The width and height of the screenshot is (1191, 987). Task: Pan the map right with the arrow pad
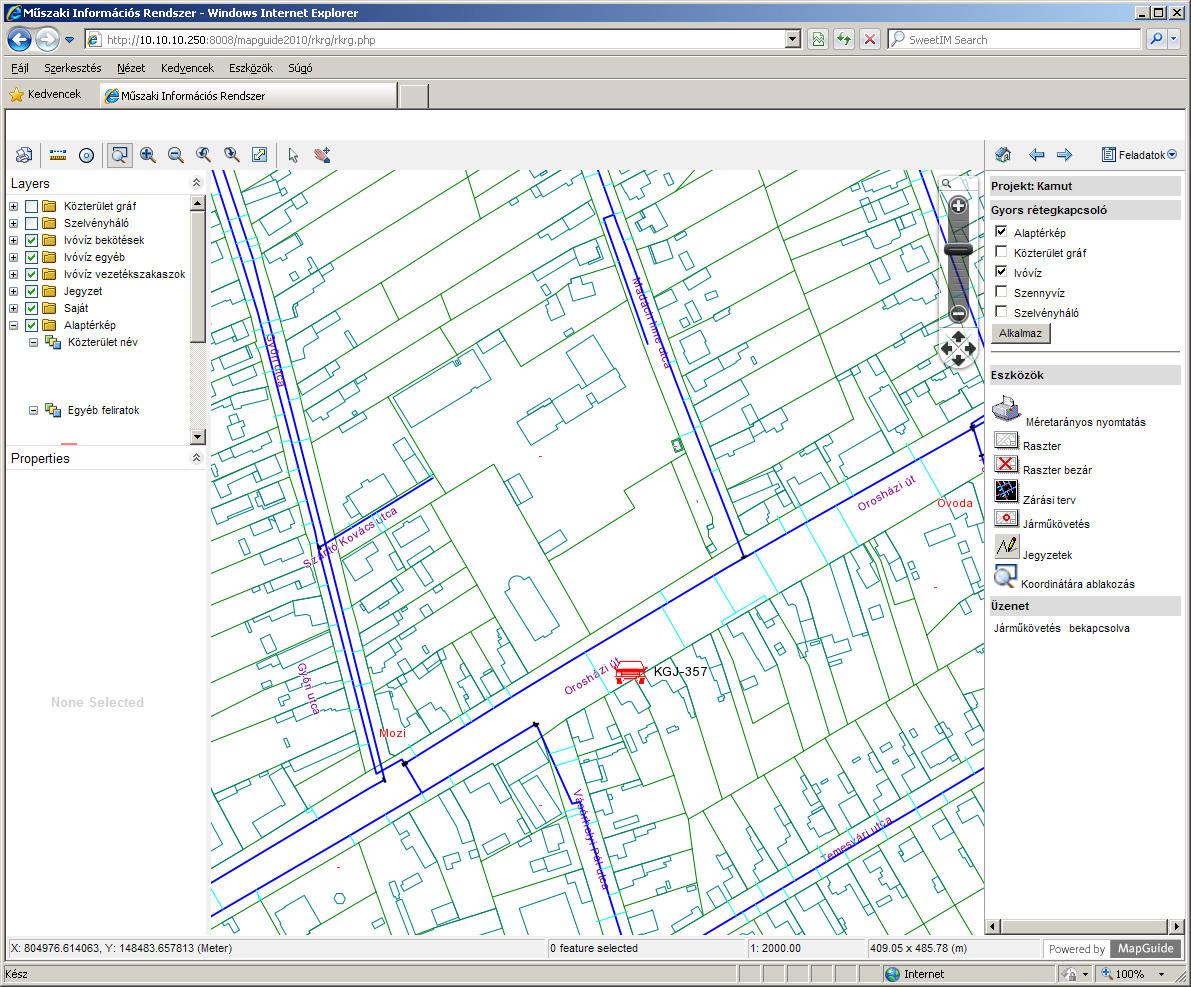click(970, 349)
